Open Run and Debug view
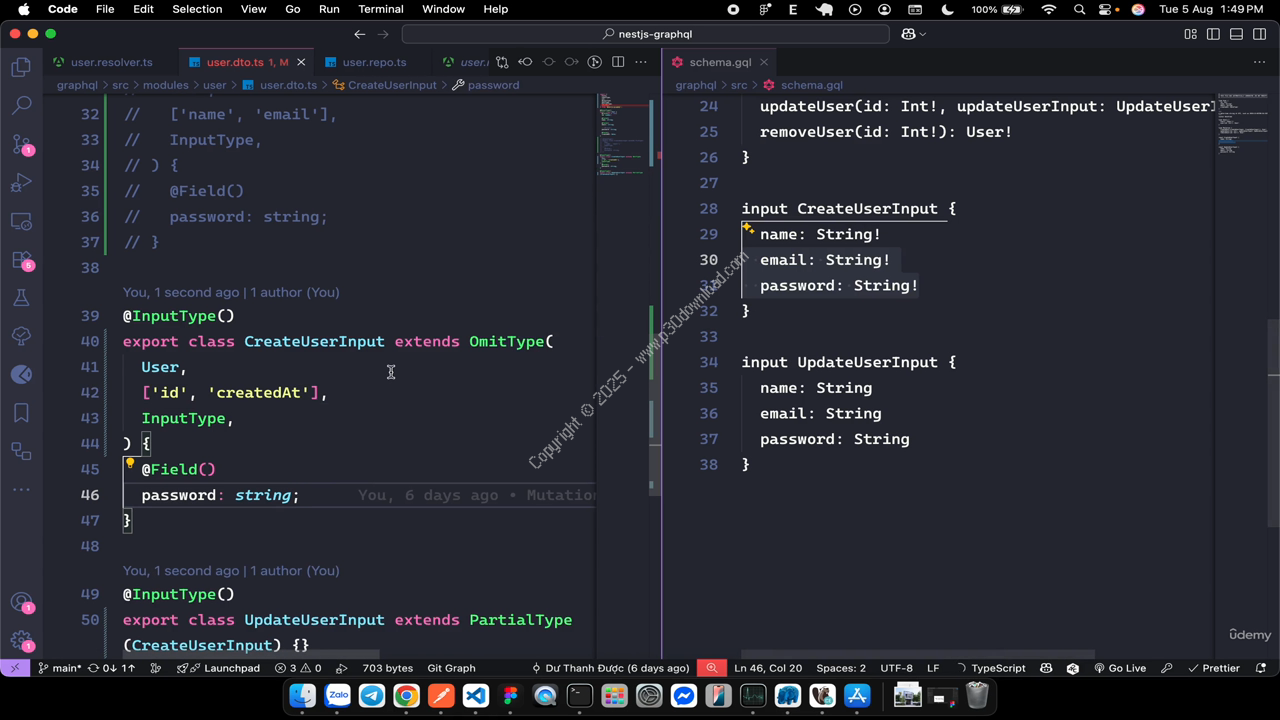 [x=21, y=183]
